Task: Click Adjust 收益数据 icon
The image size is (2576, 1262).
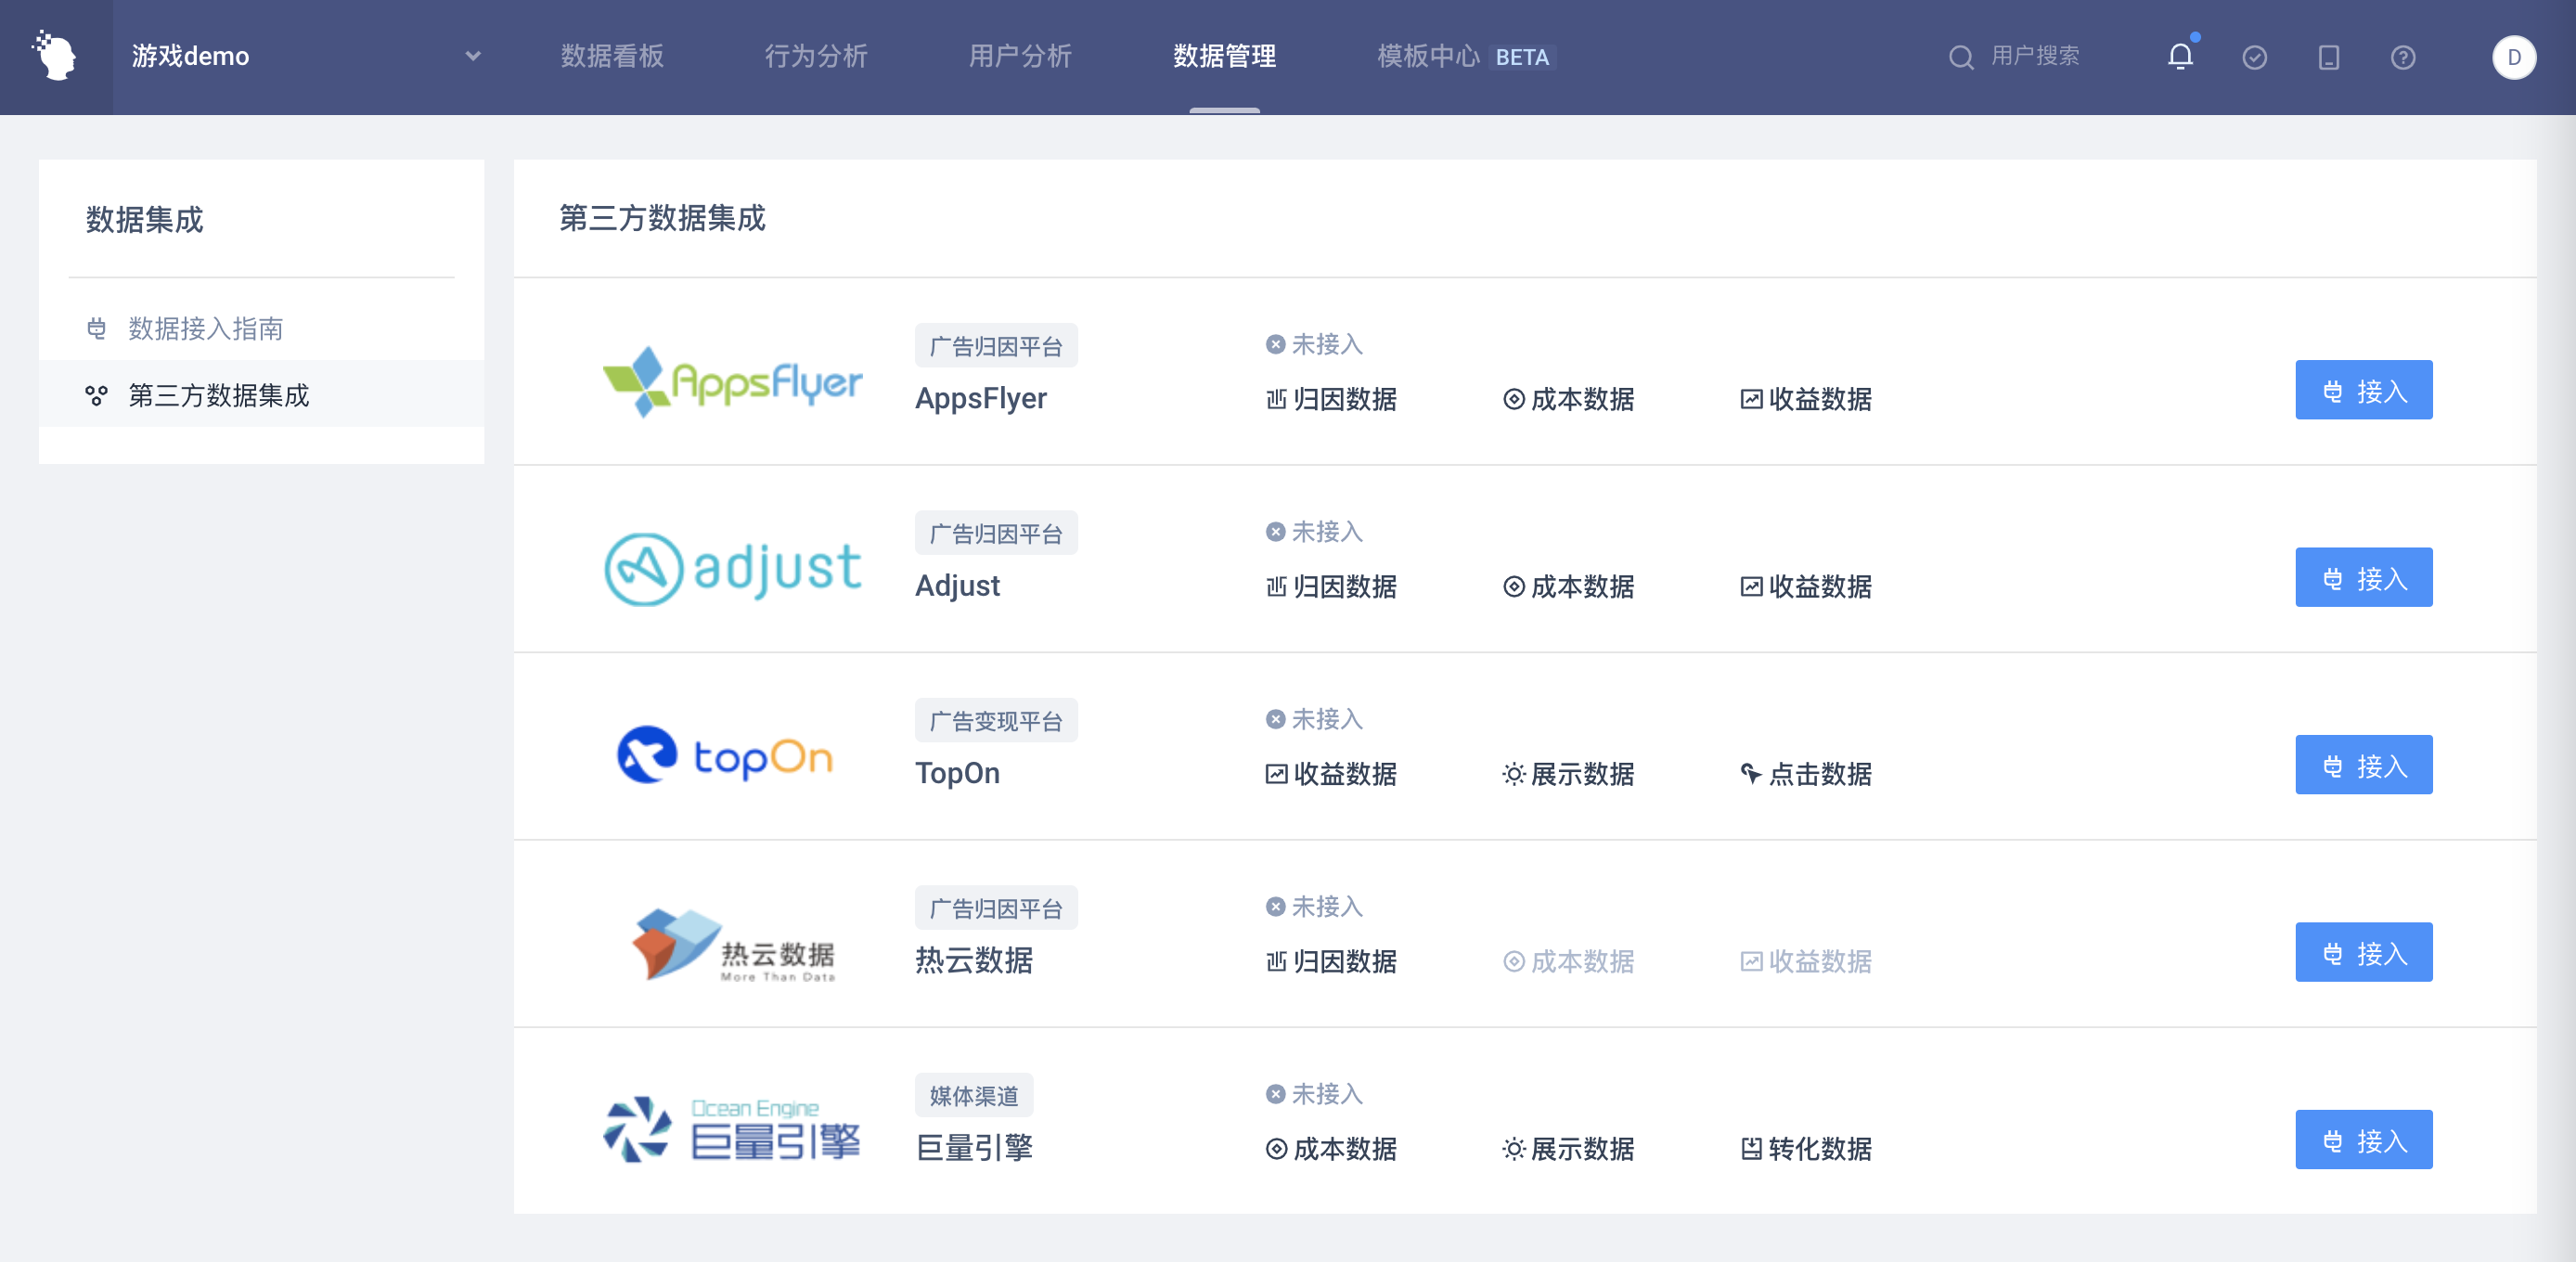Action: [1751, 587]
